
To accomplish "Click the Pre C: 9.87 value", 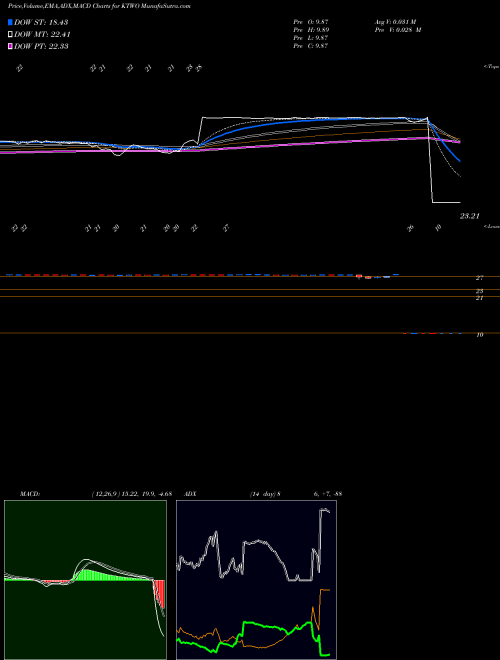I will coord(311,45).
